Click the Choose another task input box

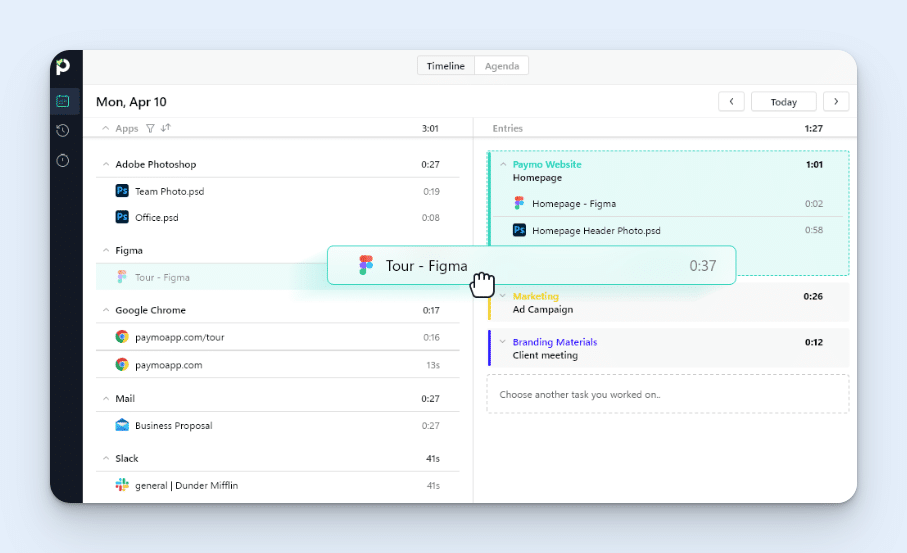pyautogui.click(x=668, y=395)
